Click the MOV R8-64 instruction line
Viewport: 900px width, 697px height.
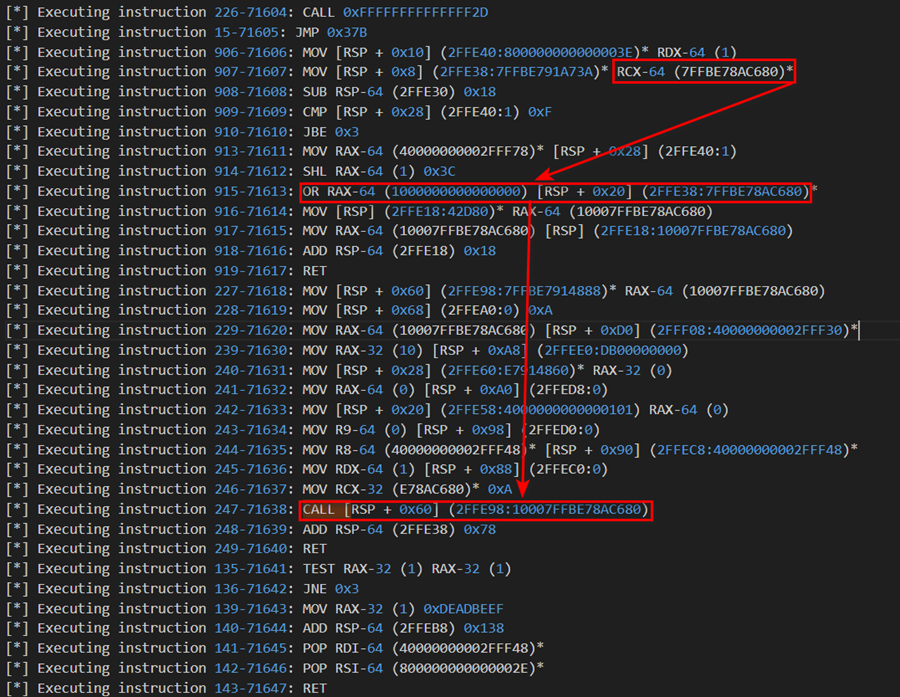point(578,450)
